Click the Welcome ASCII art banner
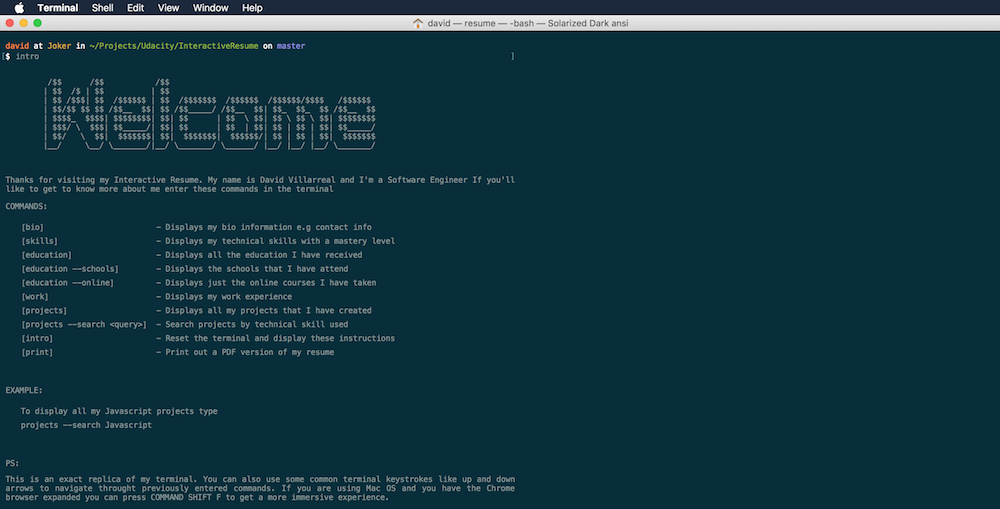Image resolution: width=1000 pixels, height=509 pixels. [x=210, y=114]
